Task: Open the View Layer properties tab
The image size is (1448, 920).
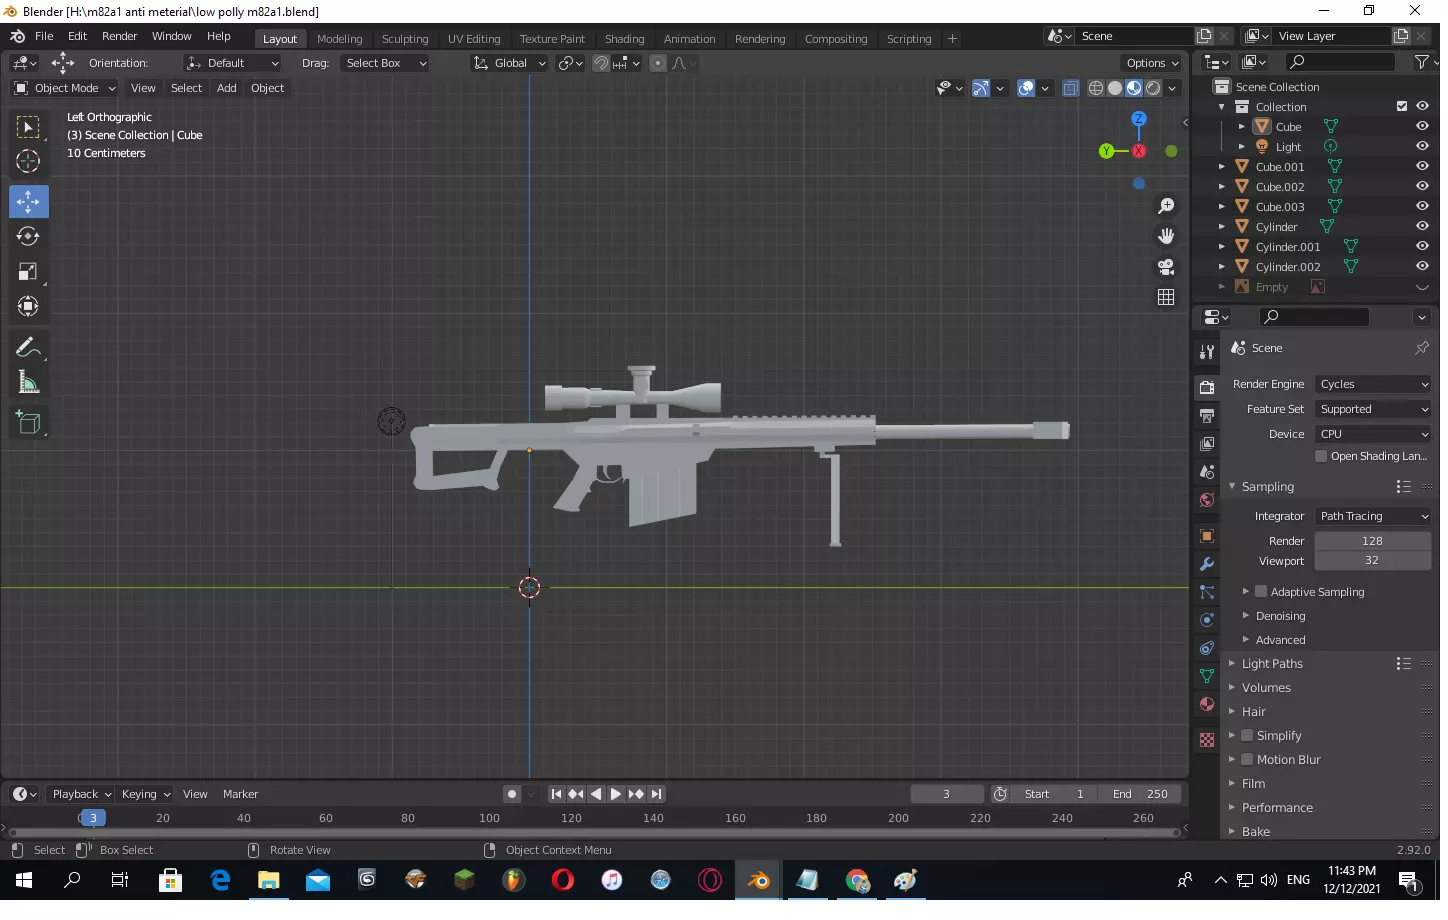Action: pyautogui.click(x=1207, y=444)
